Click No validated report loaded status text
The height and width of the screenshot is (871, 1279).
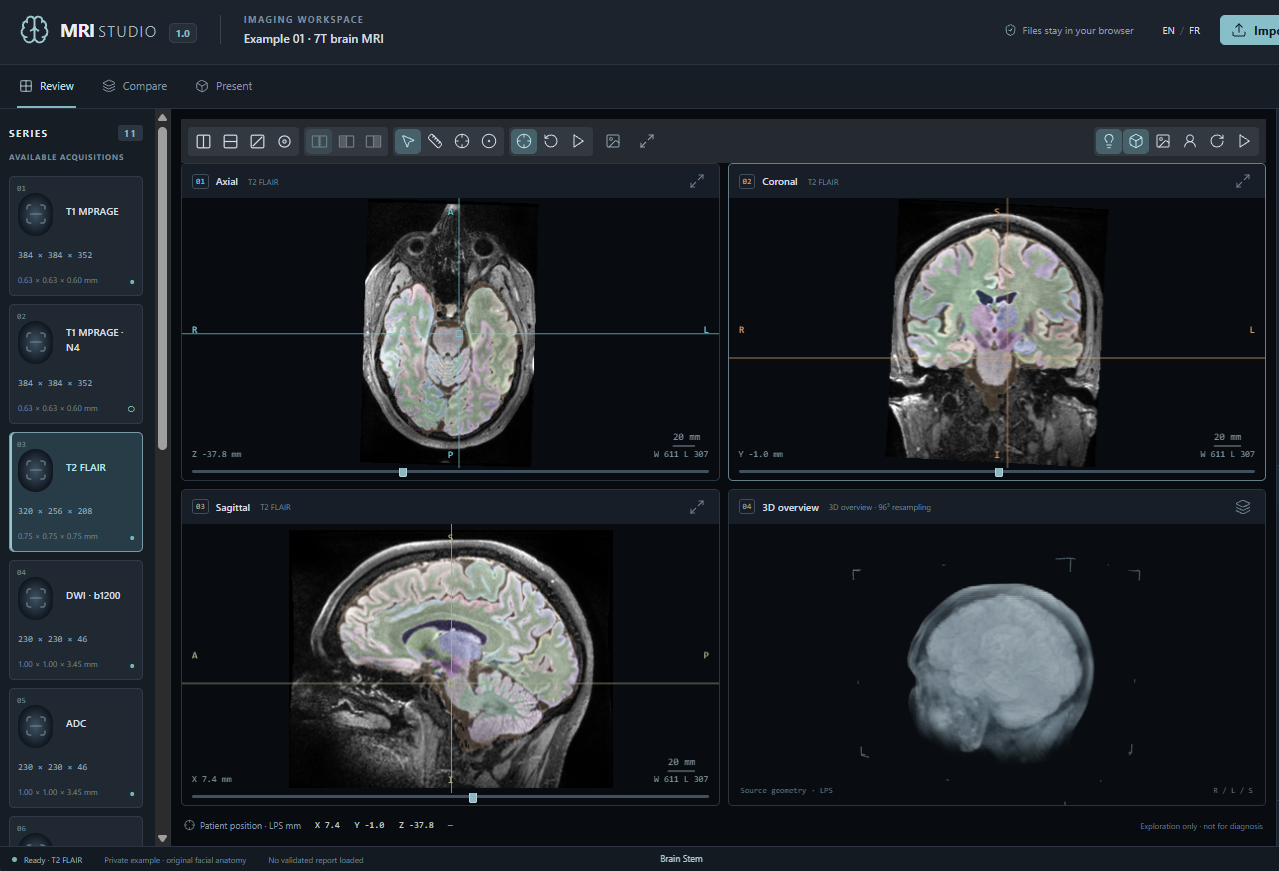click(316, 860)
